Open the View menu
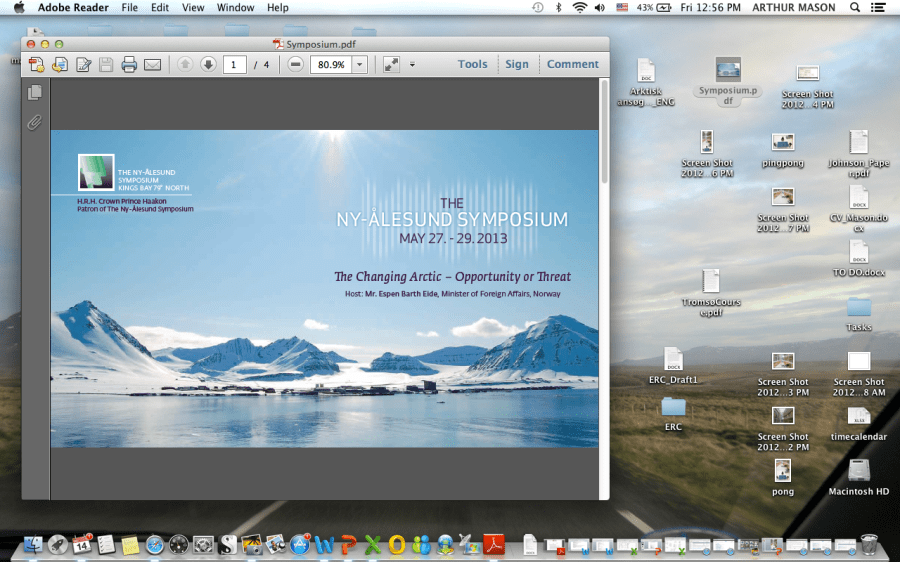Image resolution: width=900 pixels, height=562 pixels. (x=193, y=7)
